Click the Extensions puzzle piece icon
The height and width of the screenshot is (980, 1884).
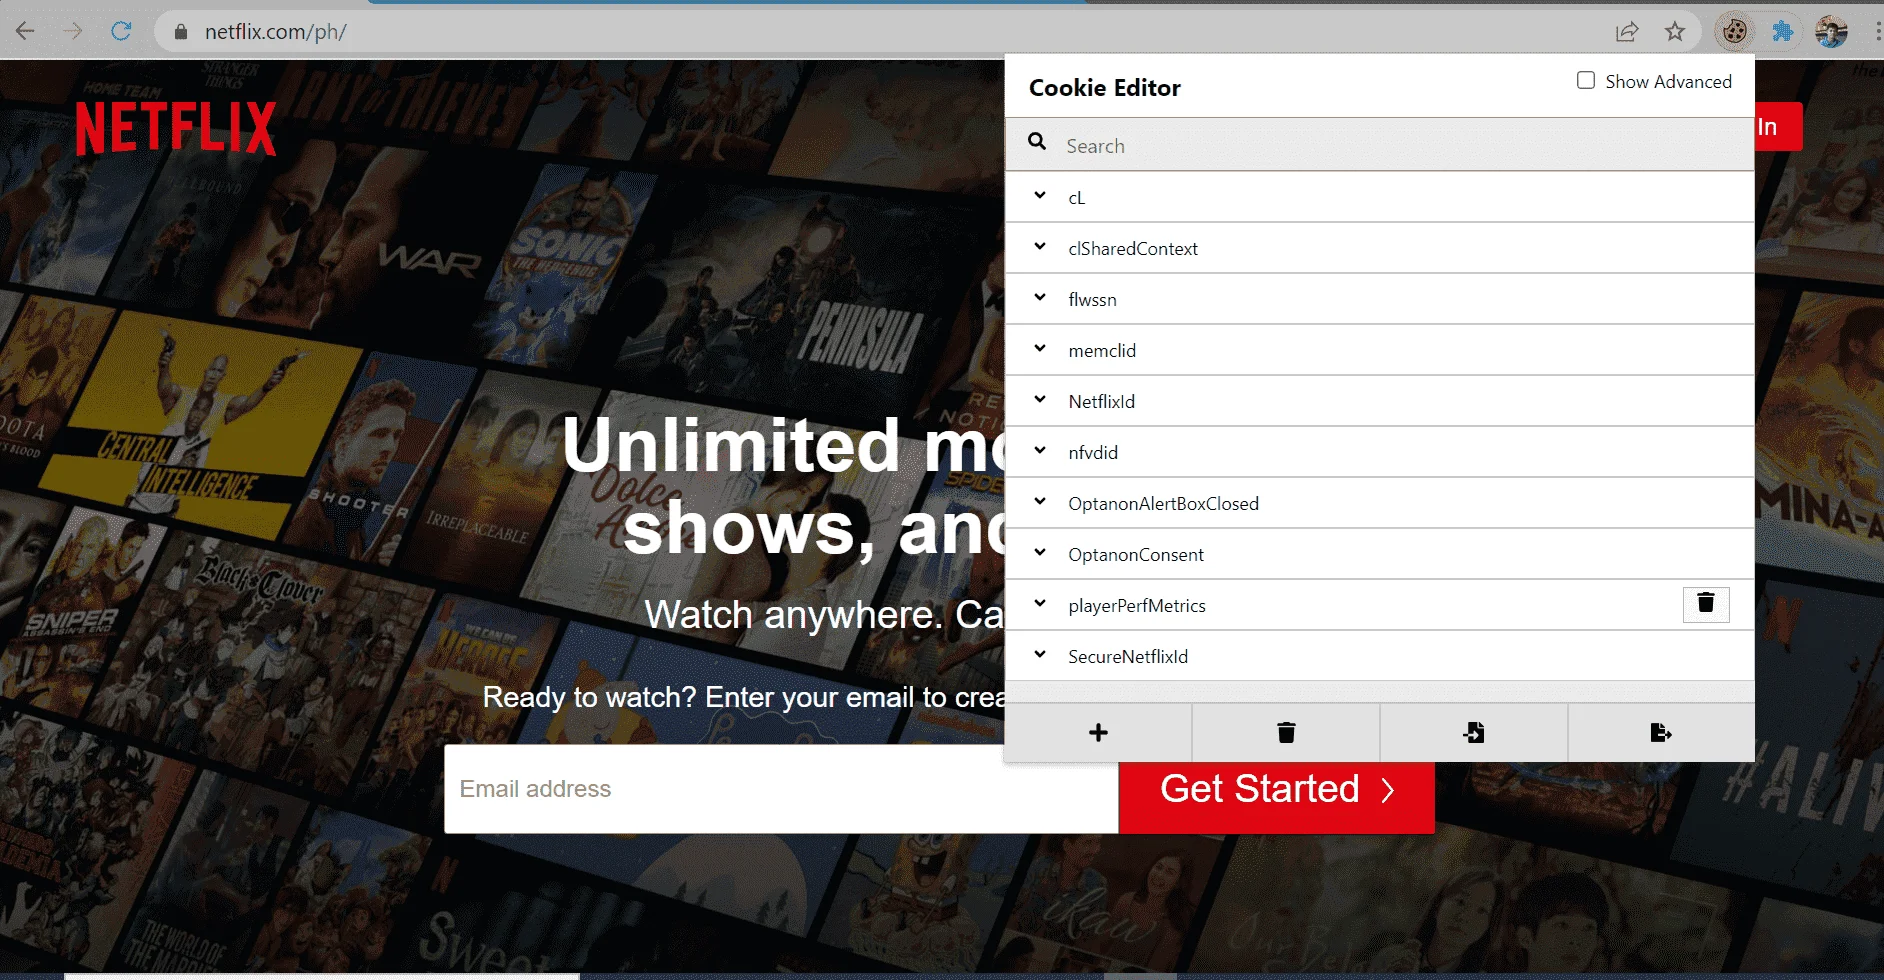pyautogui.click(x=1783, y=32)
